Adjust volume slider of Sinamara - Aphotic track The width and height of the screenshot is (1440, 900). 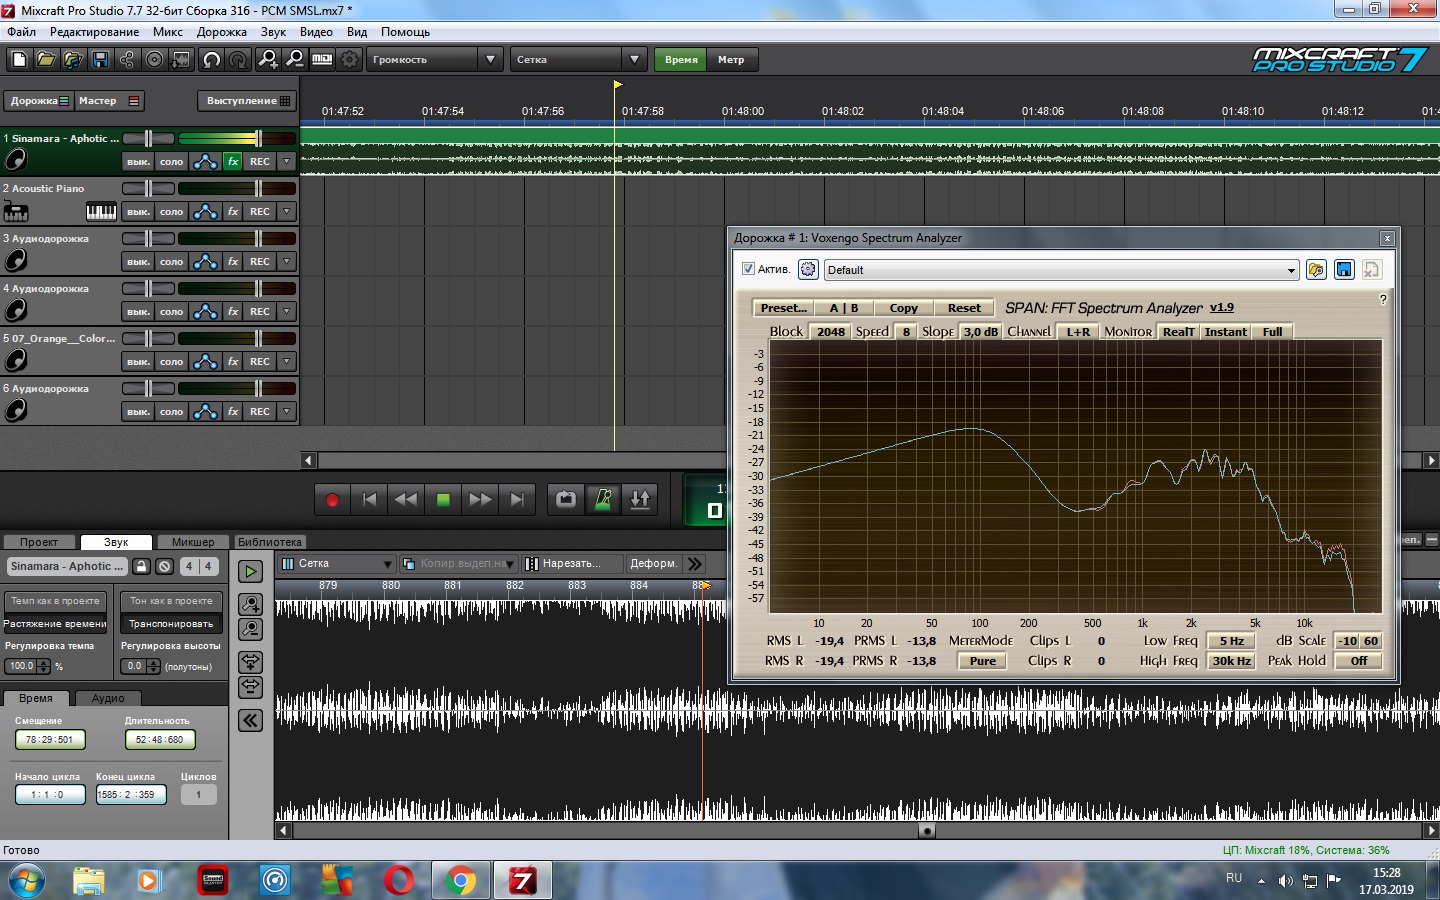(x=257, y=138)
